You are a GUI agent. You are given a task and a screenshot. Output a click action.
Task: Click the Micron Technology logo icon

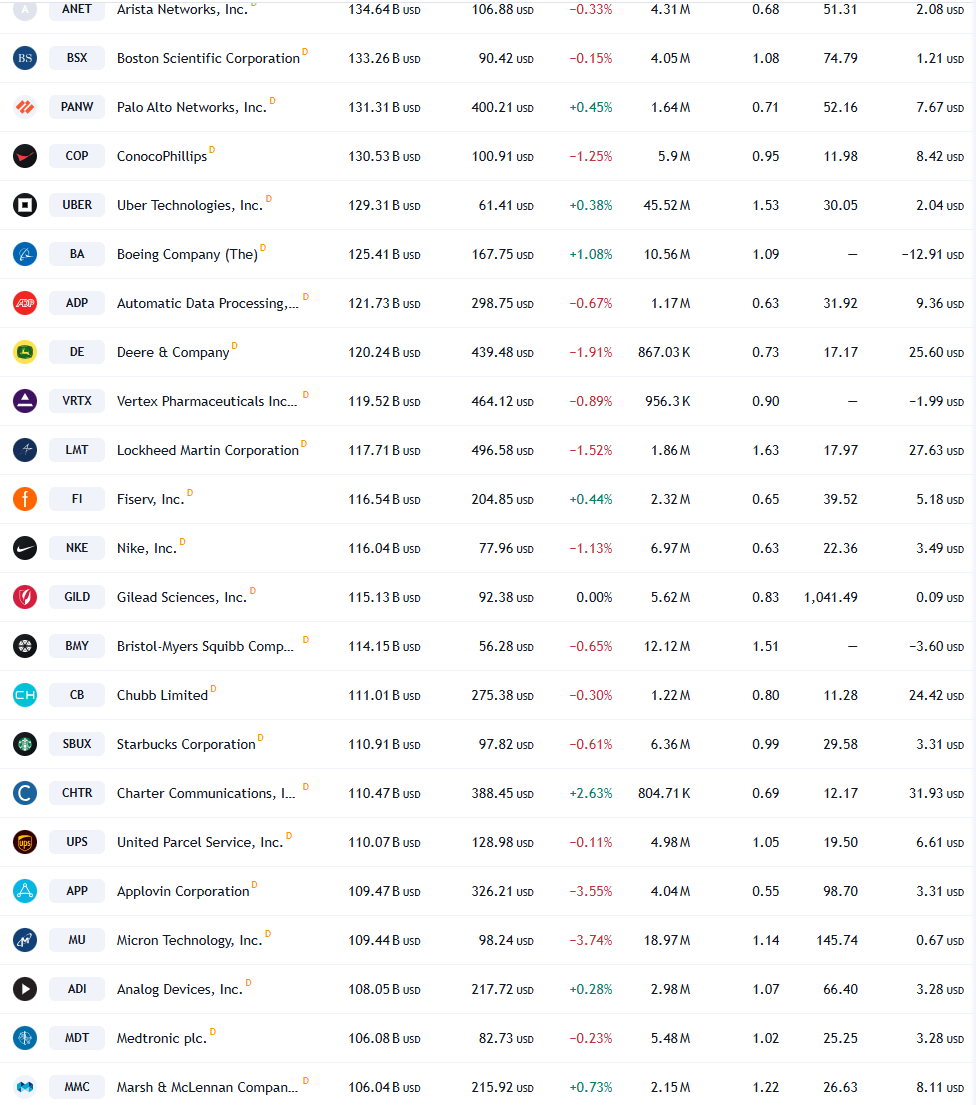(x=25, y=939)
